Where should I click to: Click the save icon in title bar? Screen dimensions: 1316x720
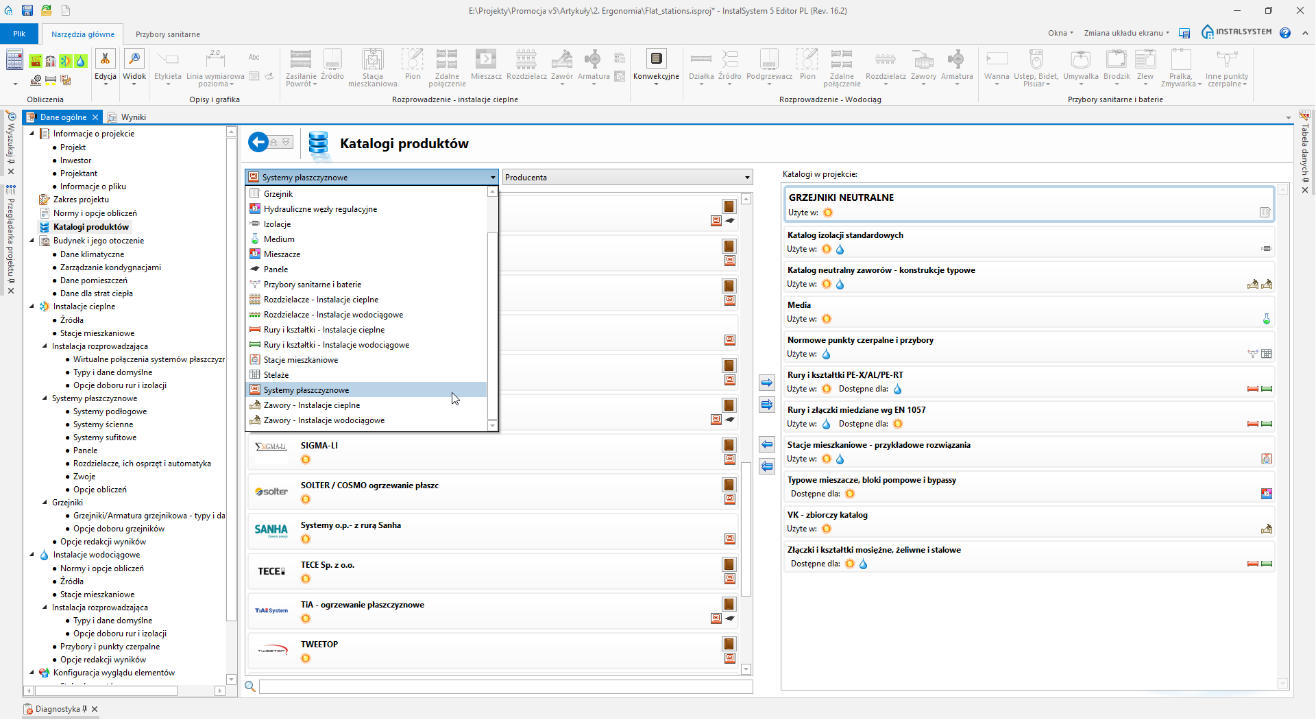28,9
